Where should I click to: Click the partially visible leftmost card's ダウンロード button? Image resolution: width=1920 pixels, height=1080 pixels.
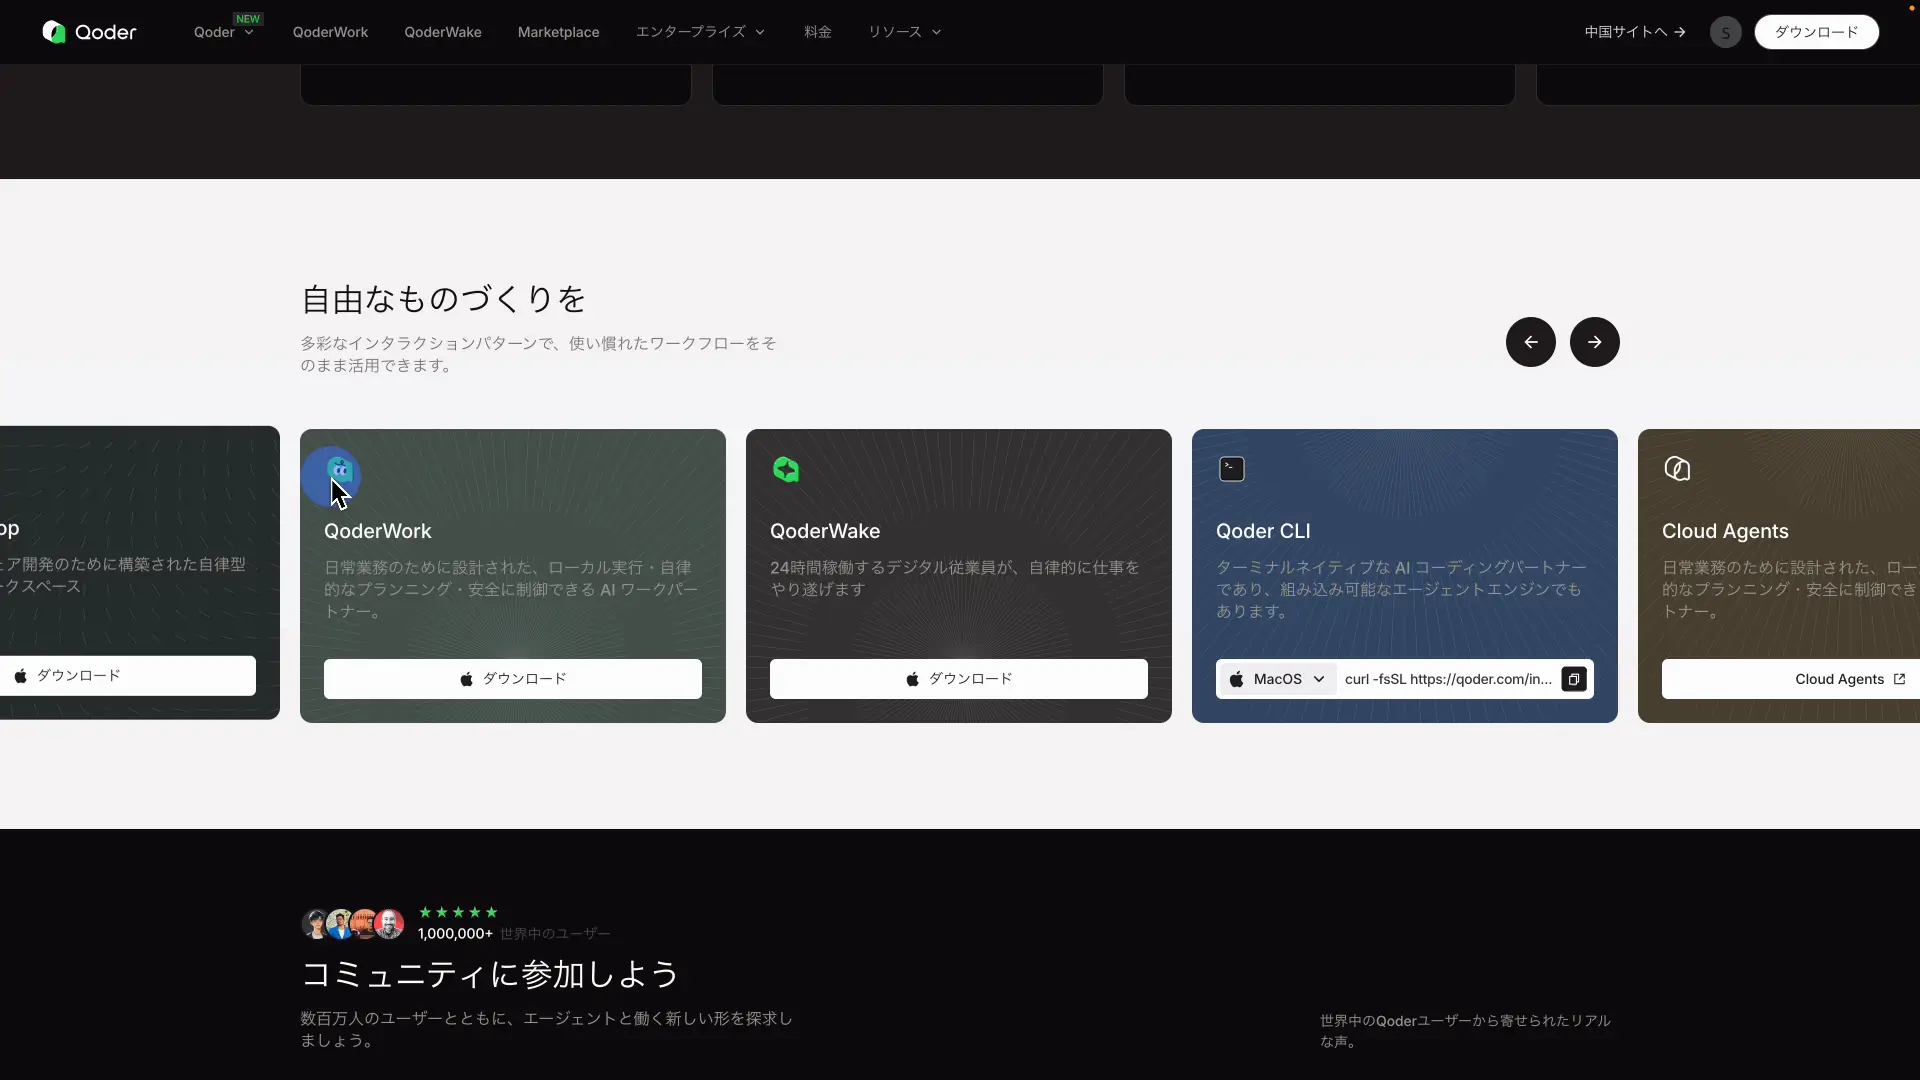pyautogui.click(x=128, y=676)
